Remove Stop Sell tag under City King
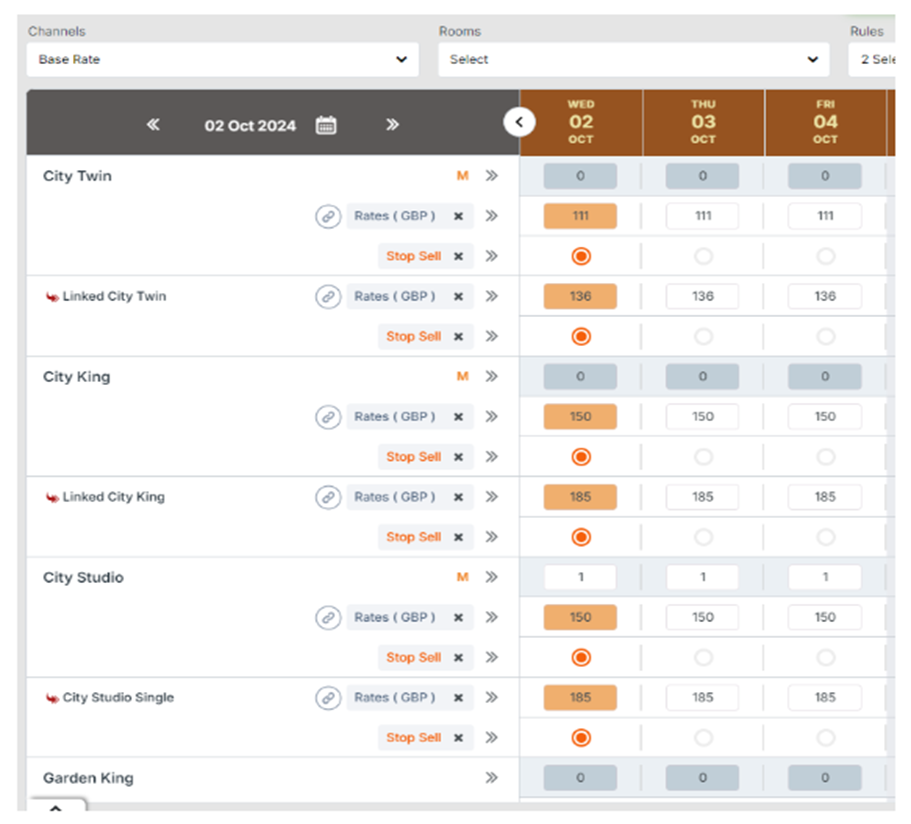The width and height of the screenshot is (911, 824). [458, 457]
